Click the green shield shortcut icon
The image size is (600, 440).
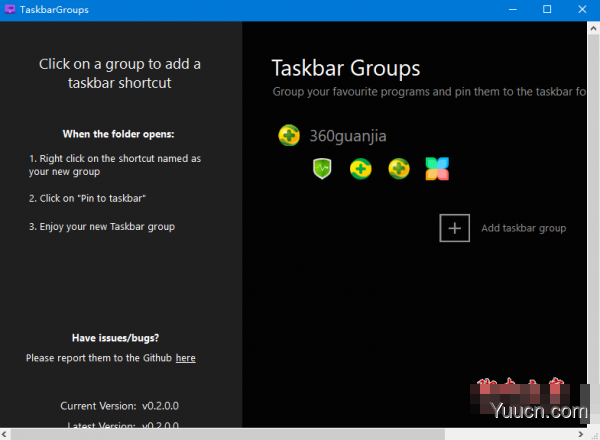(322, 169)
